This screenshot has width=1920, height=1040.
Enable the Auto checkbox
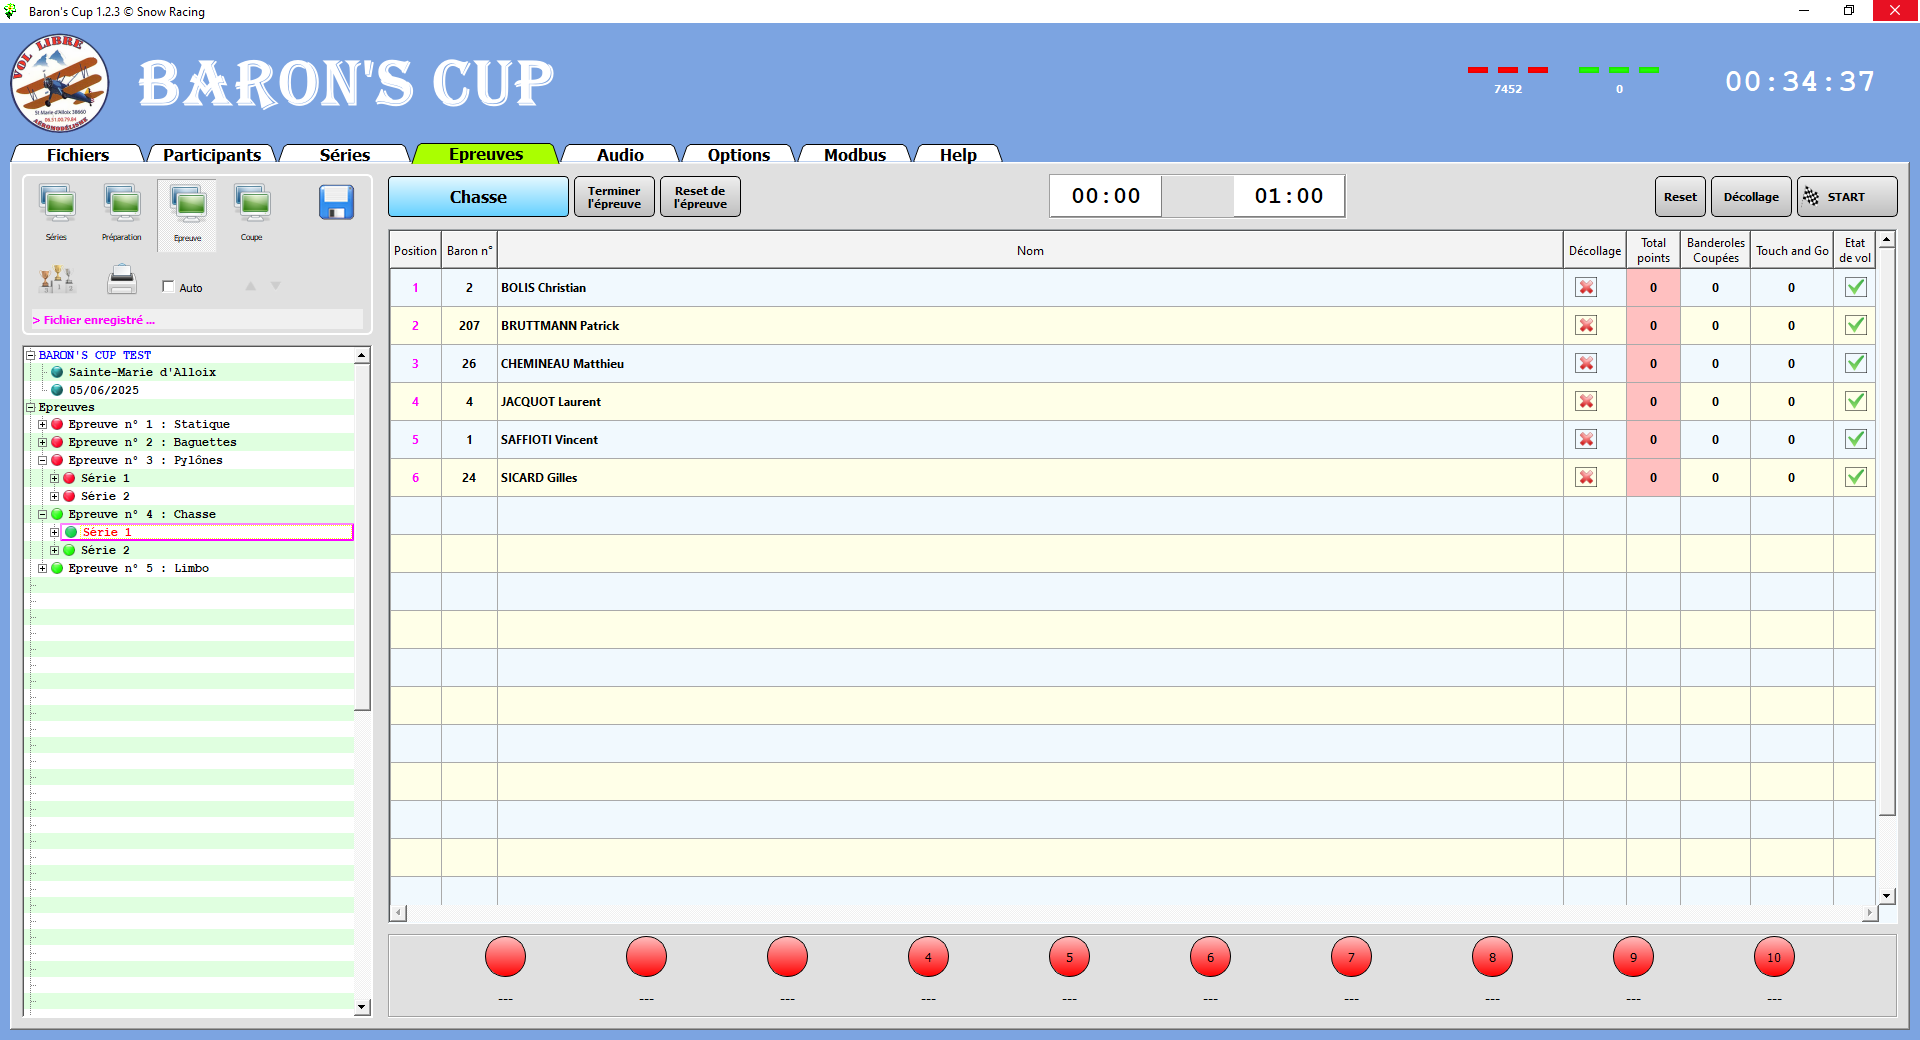pyautogui.click(x=168, y=286)
